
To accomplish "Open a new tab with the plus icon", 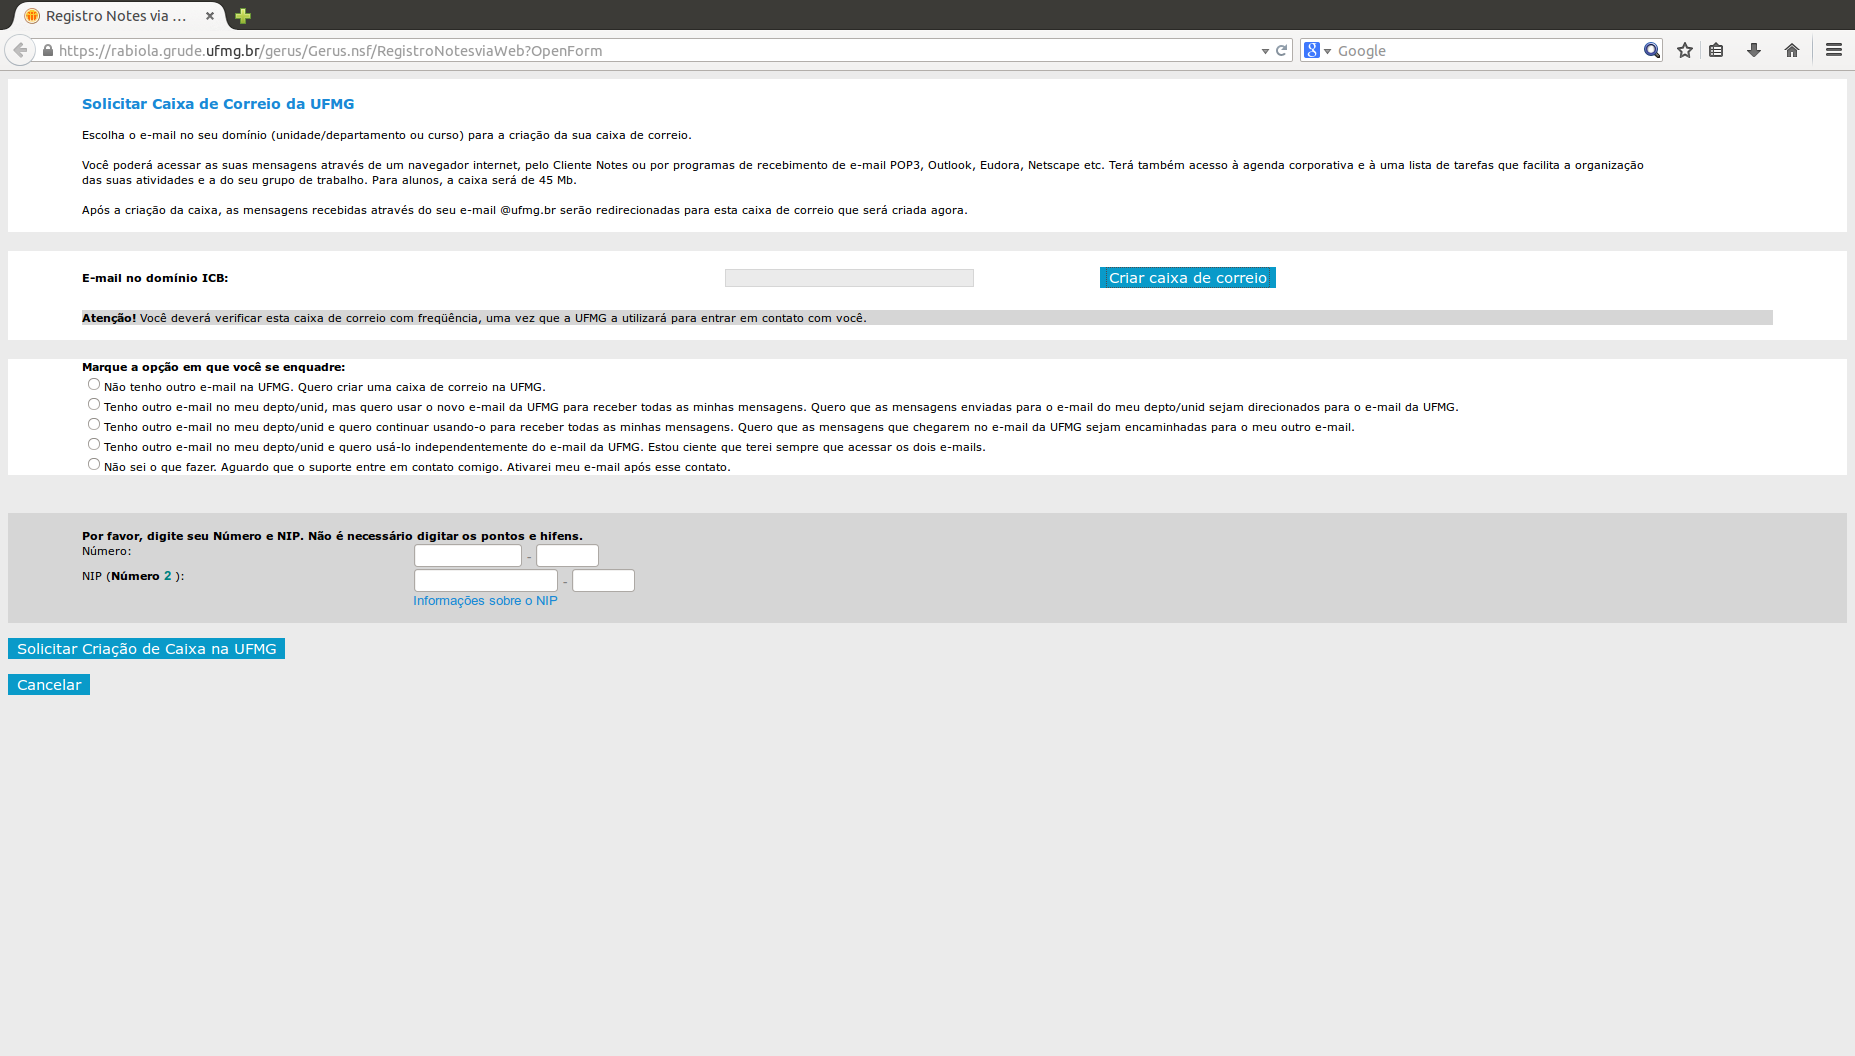I will [243, 16].
